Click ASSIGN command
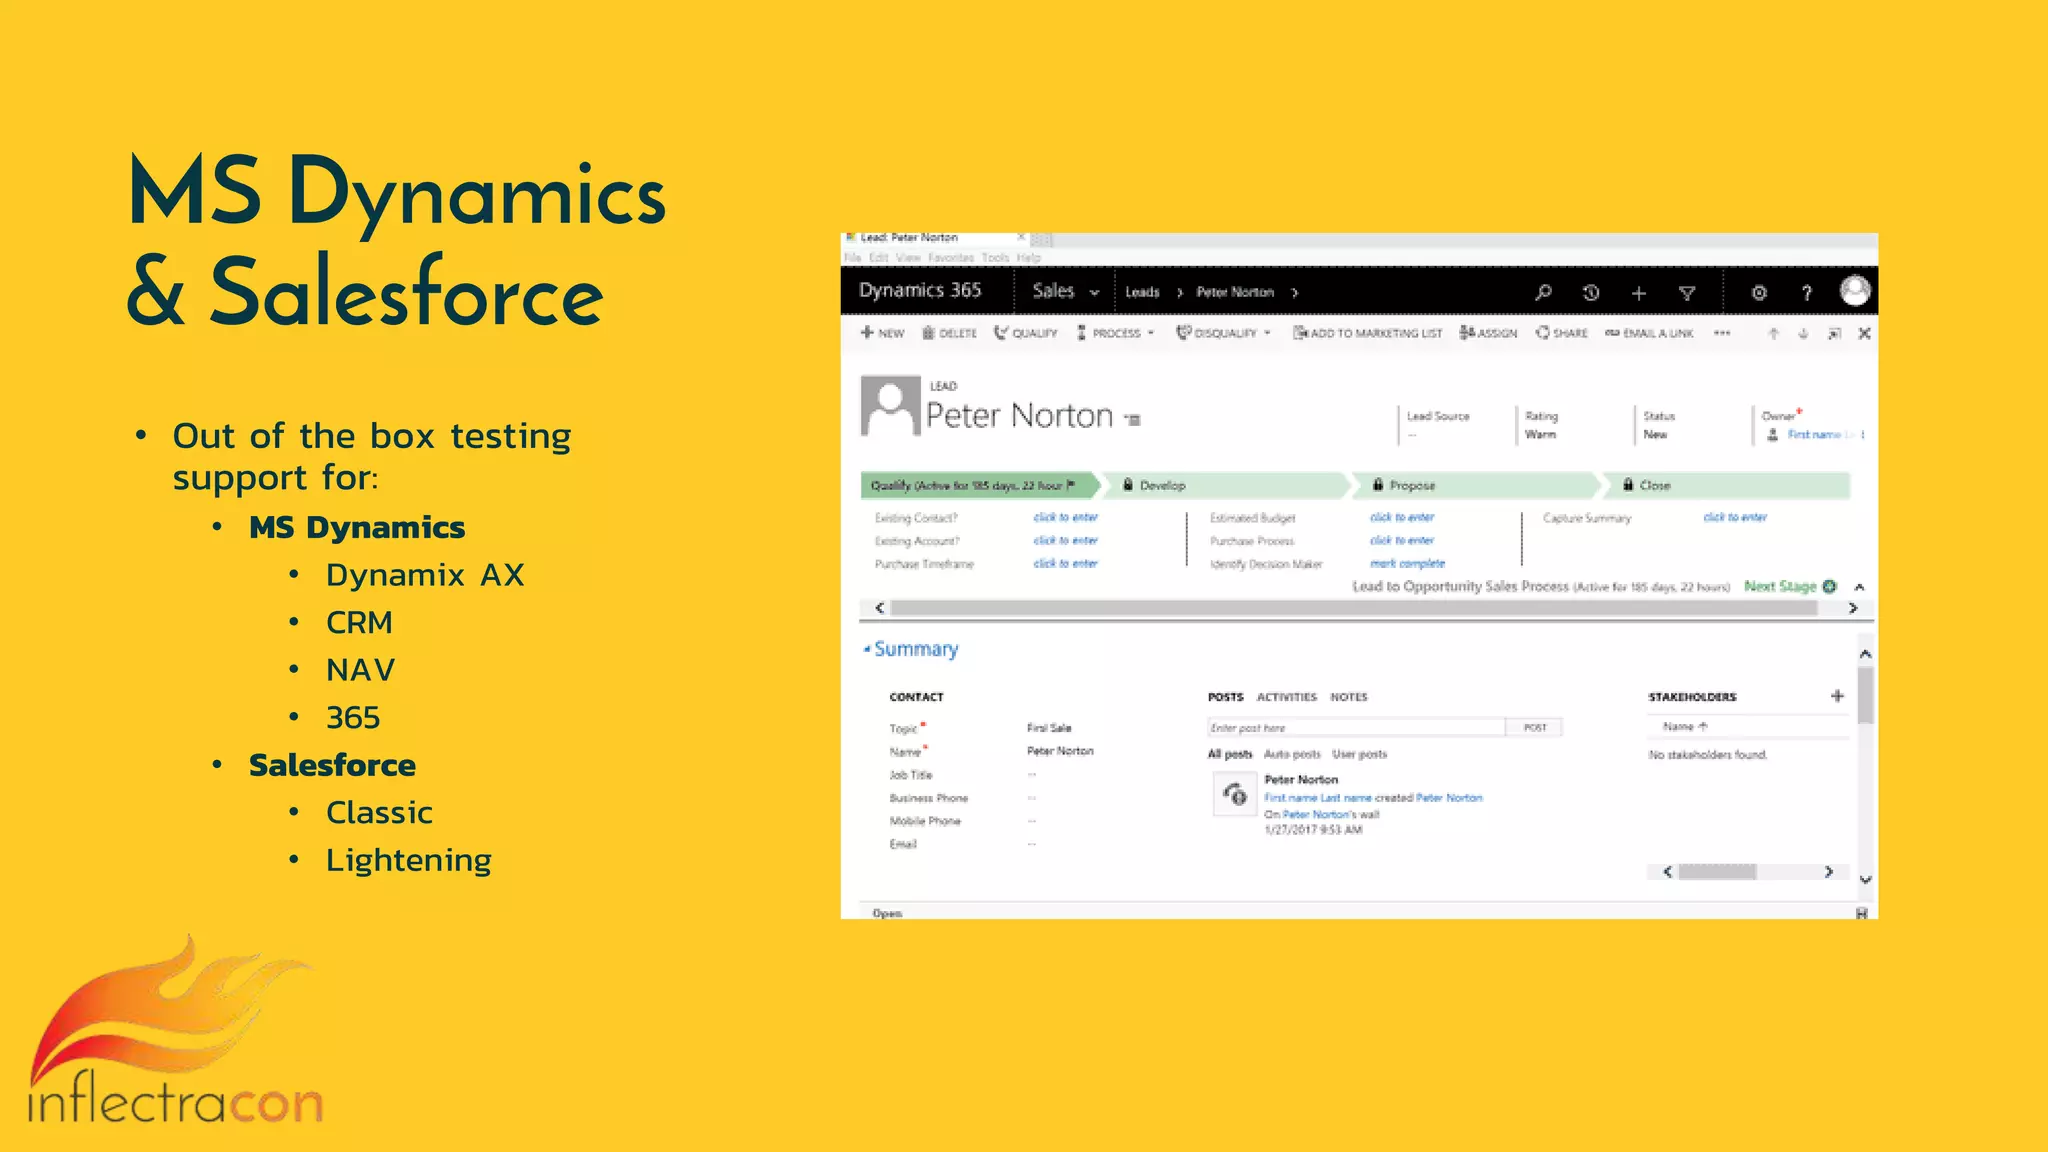This screenshot has width=2048, height=1152. click(x=1488, y=333)
